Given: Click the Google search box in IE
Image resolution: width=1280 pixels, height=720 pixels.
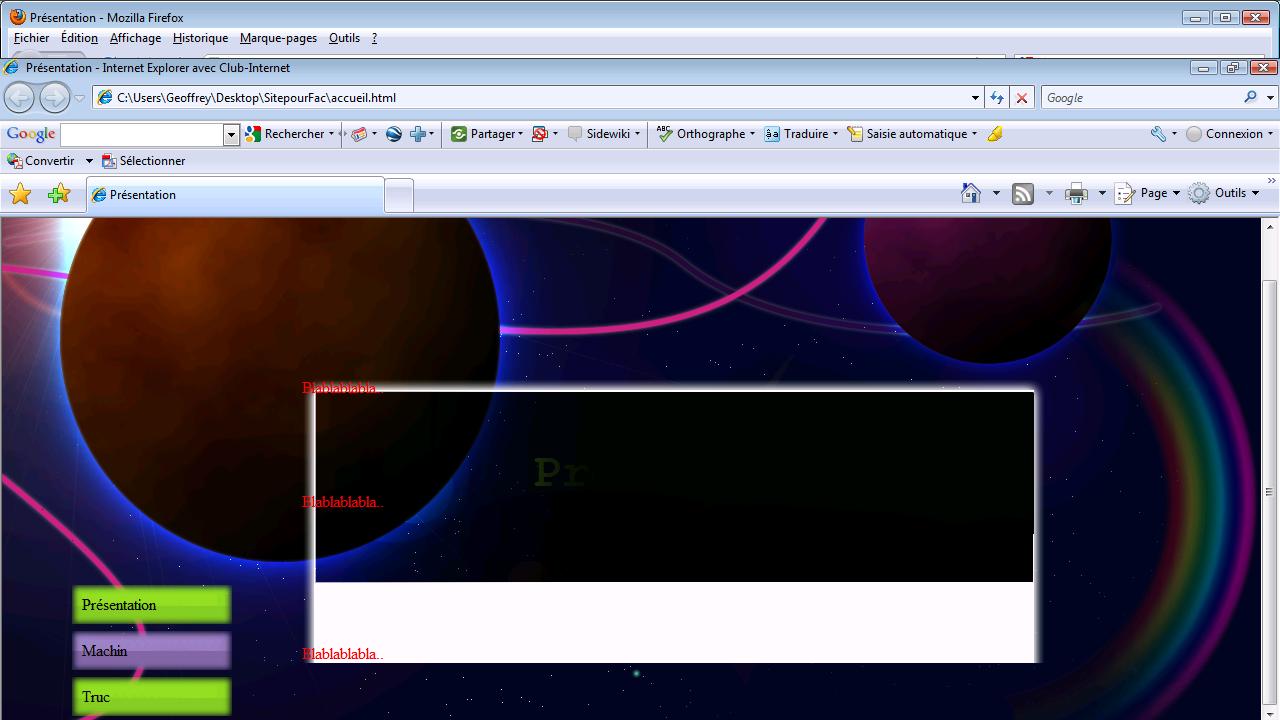Looking at the screenshot, I should (x=1139, y=98).
